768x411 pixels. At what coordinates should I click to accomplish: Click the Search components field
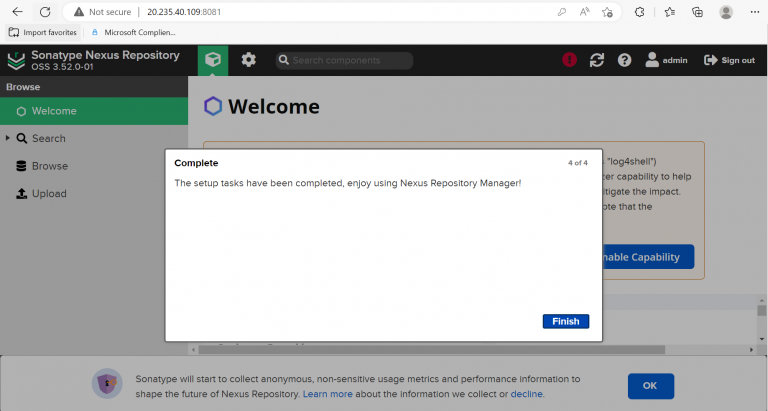(x=345, y=60)
